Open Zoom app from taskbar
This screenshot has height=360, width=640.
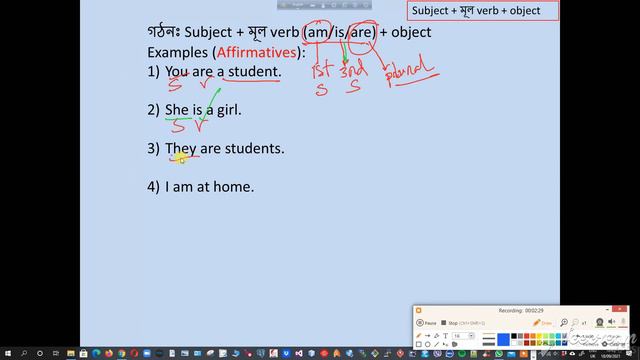[147, 353]
